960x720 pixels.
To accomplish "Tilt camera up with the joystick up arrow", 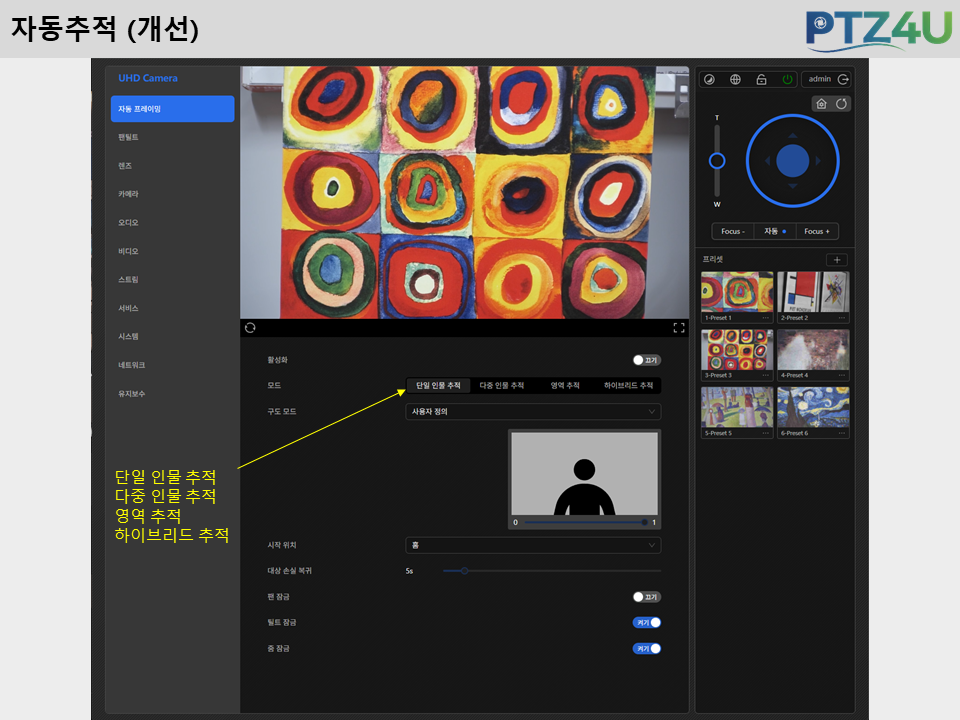I will coord(793,135).
